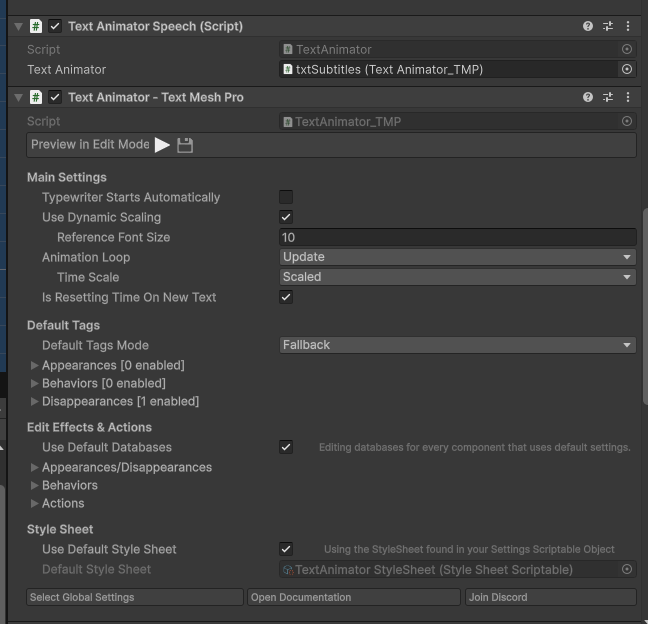Click the Default Style Sheet label
The width and height of the screenshot is (648, 624).
pyautogui.click(x=96, y=569)
